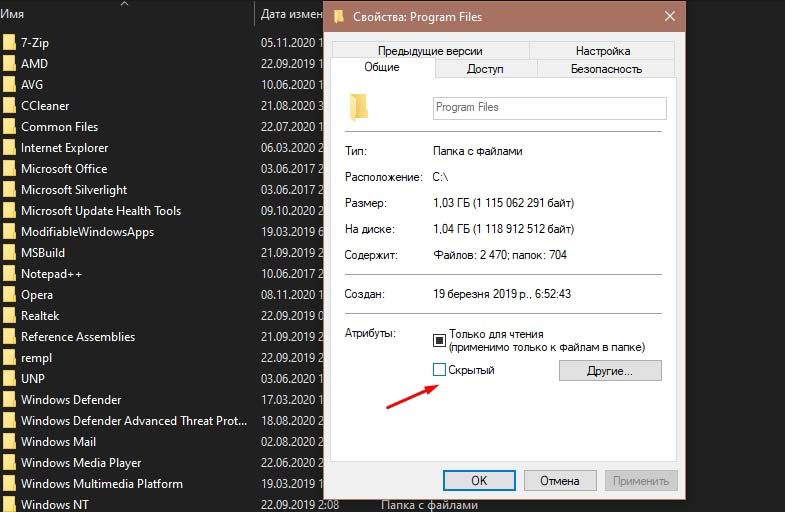
Task: Click the Notepad++ folder icon
Action: coord(9,274)
